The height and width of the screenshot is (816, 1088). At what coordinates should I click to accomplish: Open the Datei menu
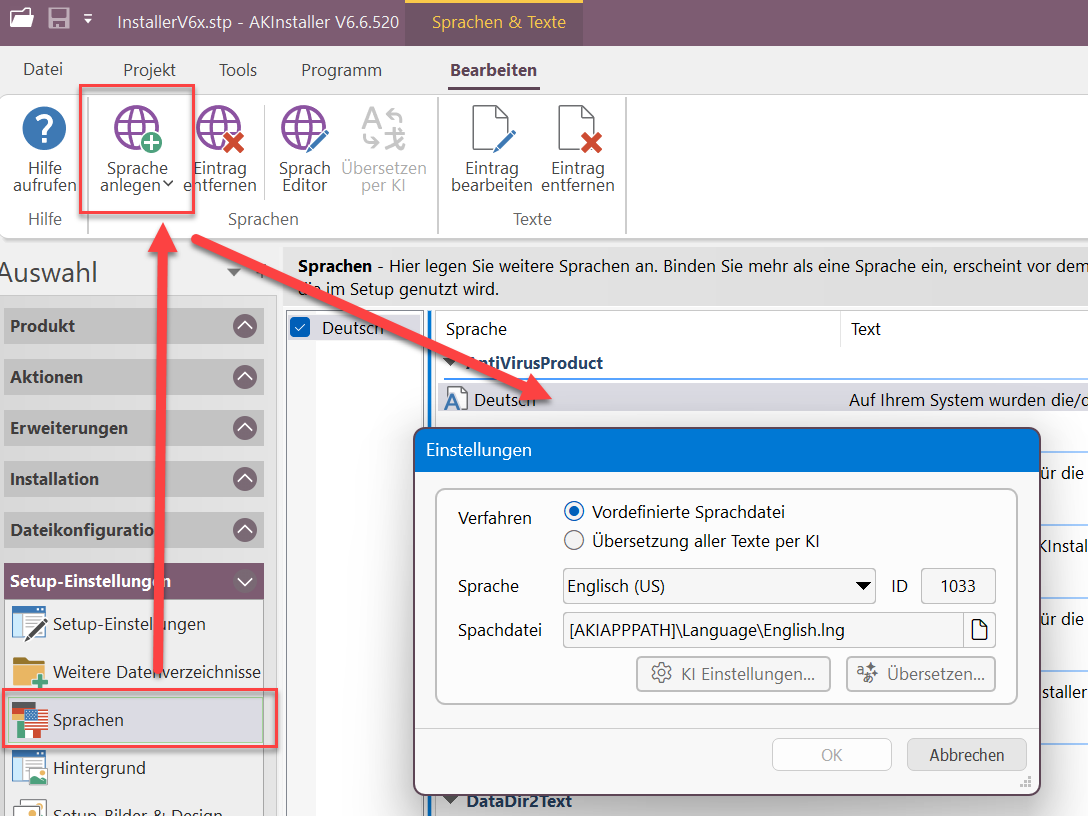(43, 69)
